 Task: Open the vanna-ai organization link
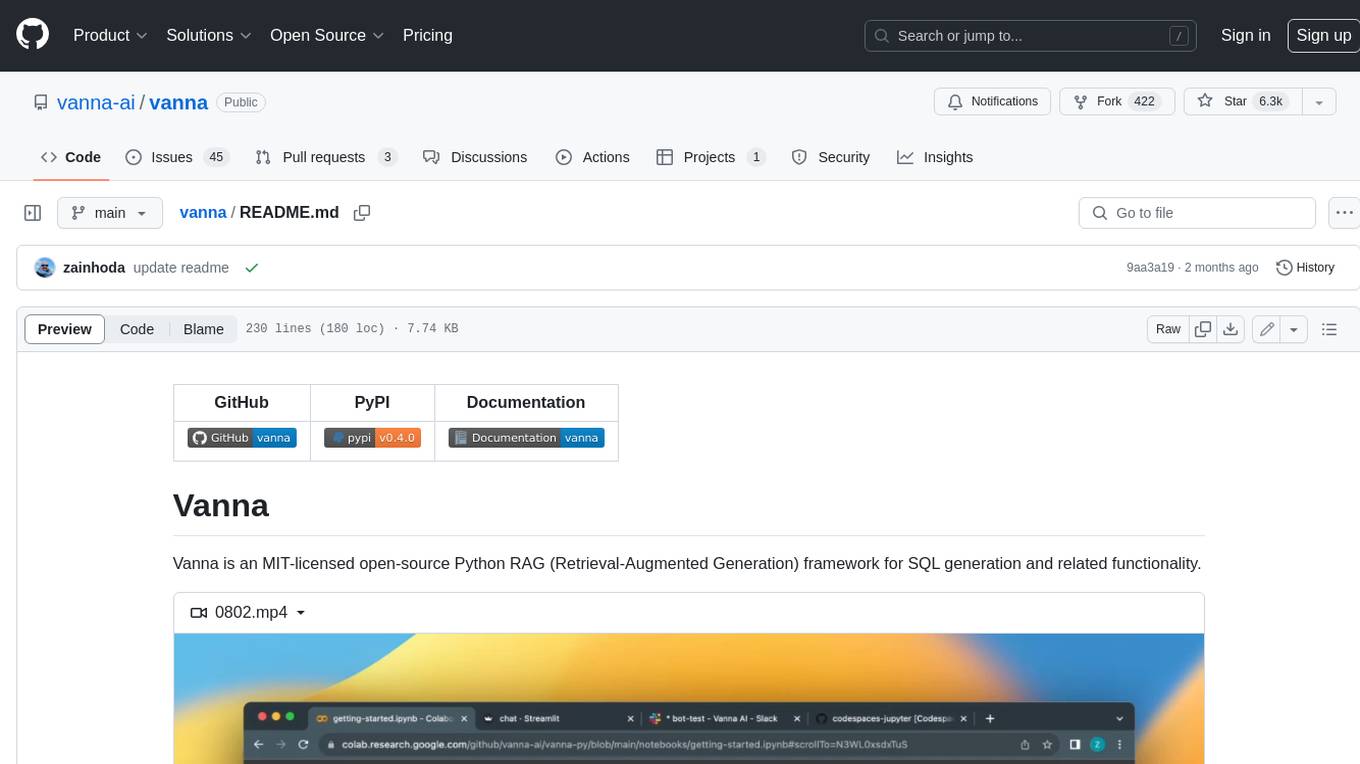click(96, 102)
